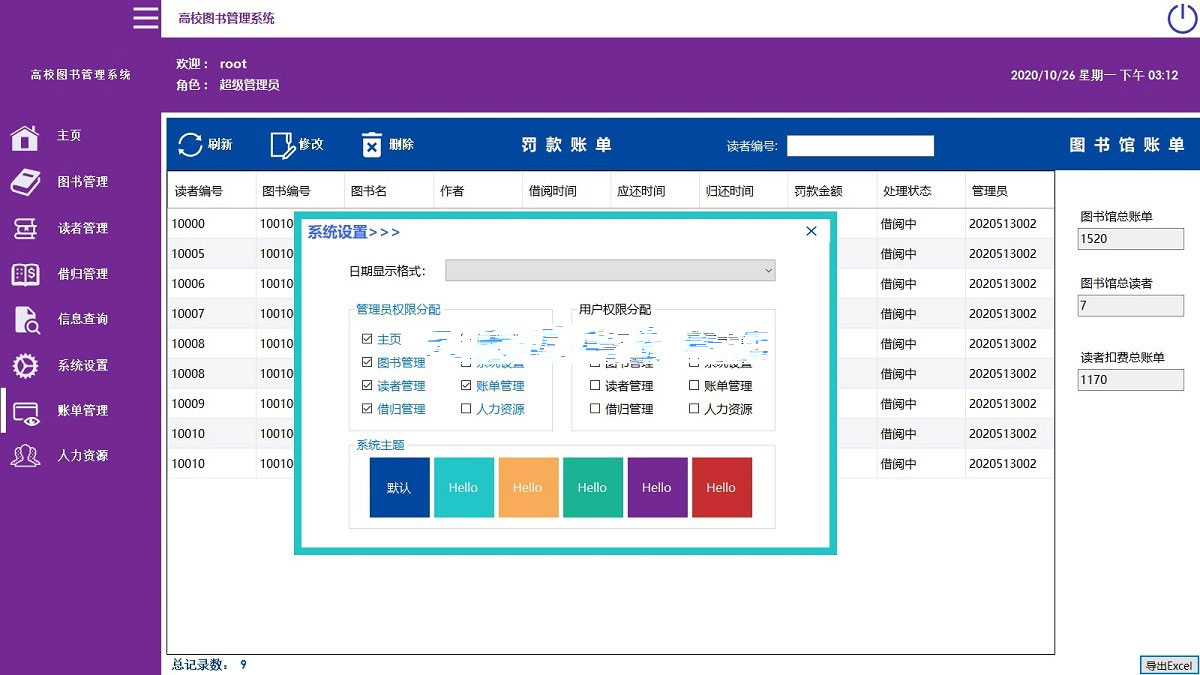Choose the red theme swatch
The height and width of the screenshot is (675, 1200).
pos(721,488)
